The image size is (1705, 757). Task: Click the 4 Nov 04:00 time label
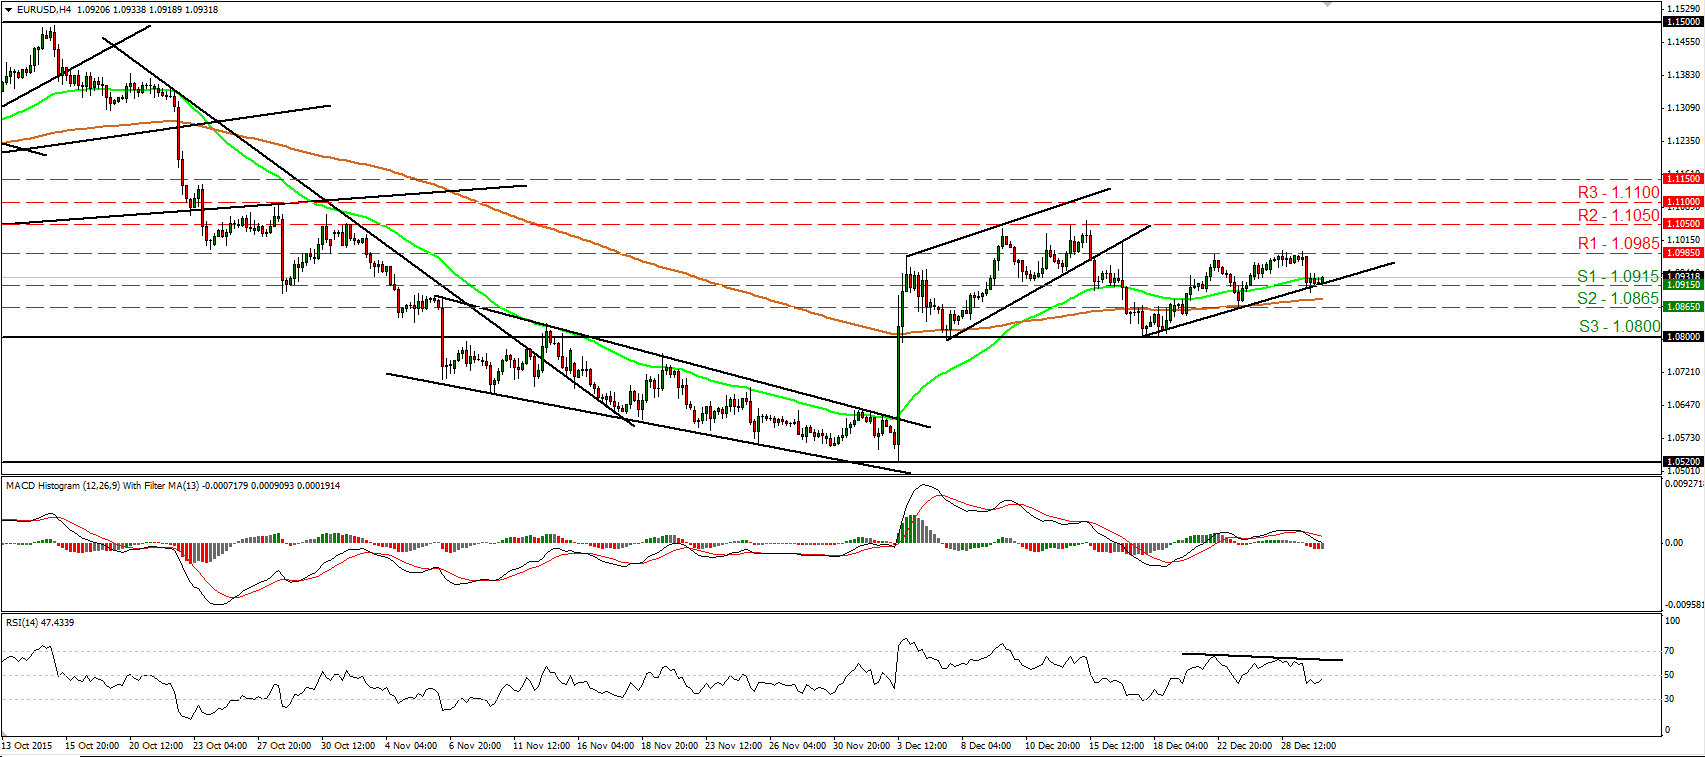[x=411, y=745]
